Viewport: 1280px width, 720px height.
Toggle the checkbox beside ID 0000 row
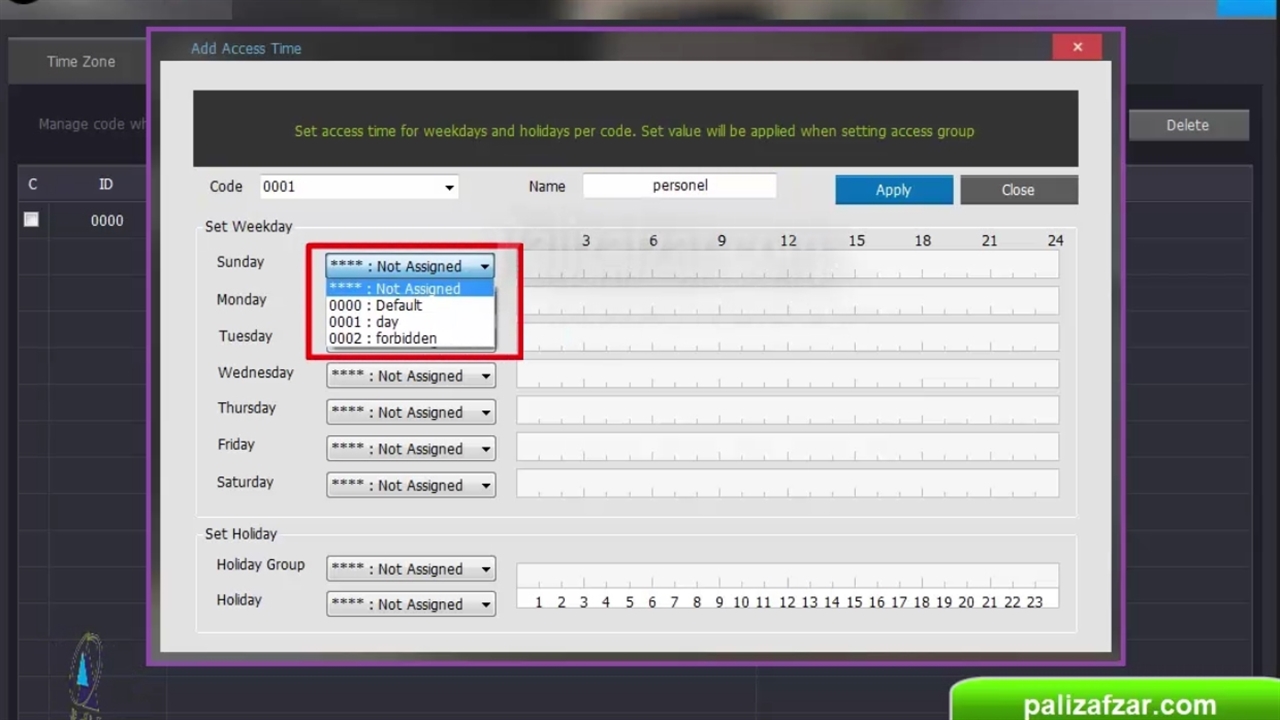[32, 220]
